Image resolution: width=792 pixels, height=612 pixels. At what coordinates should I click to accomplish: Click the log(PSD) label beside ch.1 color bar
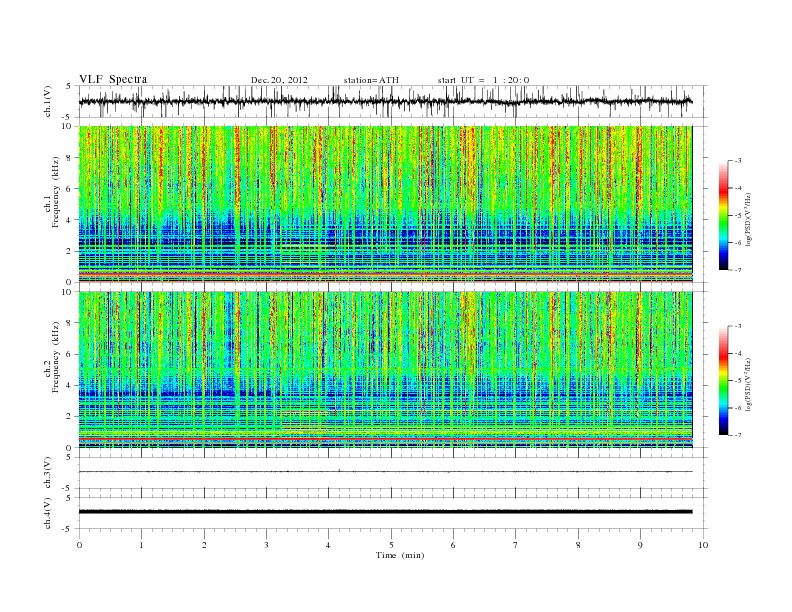click(x=748, y=218)
